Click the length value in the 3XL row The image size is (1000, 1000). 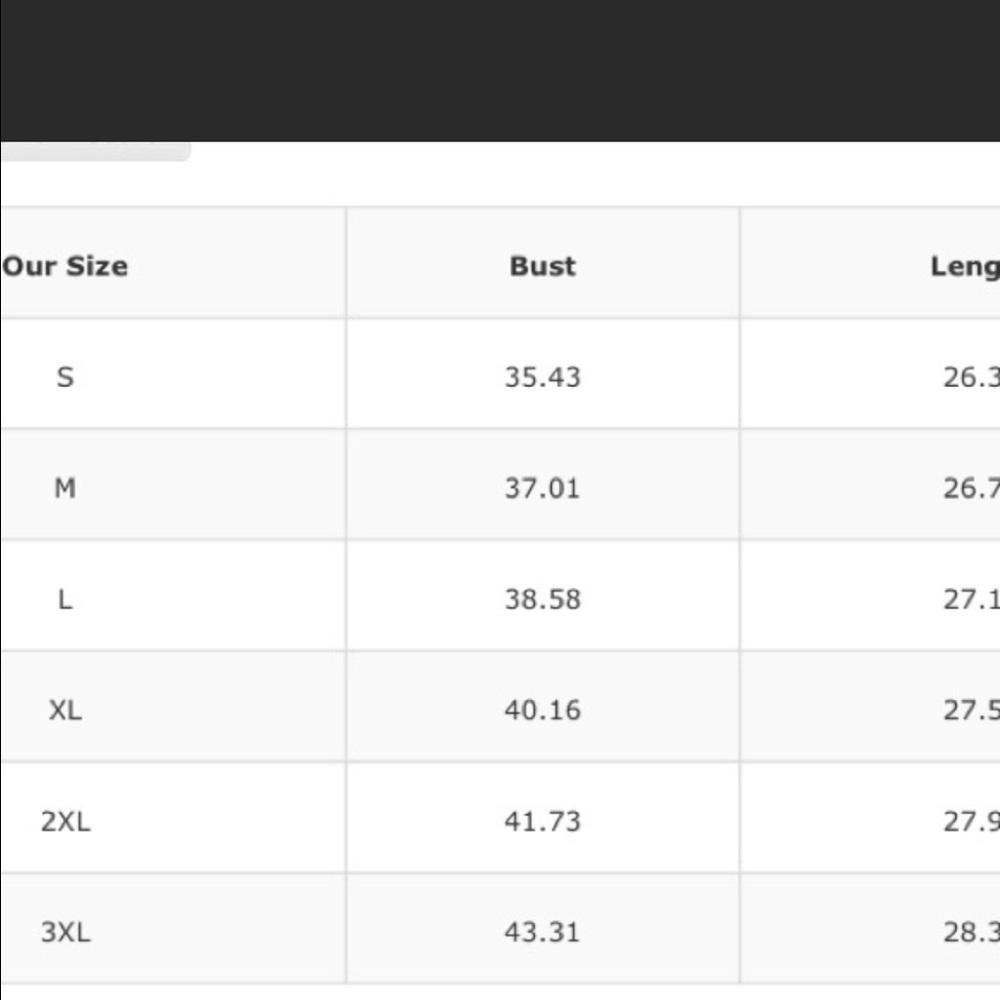coord(970,932)
